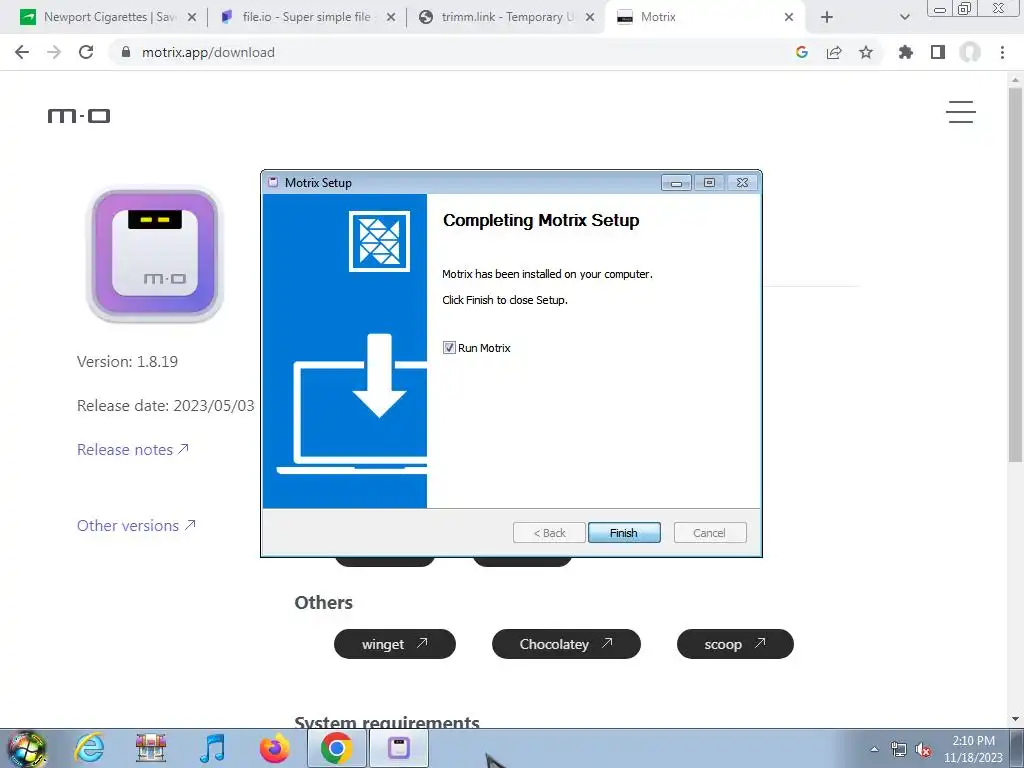Cancel the Motrix Setup wizard
The height and width of the screenshot is (768, 1024).
[x=709, y=533]
